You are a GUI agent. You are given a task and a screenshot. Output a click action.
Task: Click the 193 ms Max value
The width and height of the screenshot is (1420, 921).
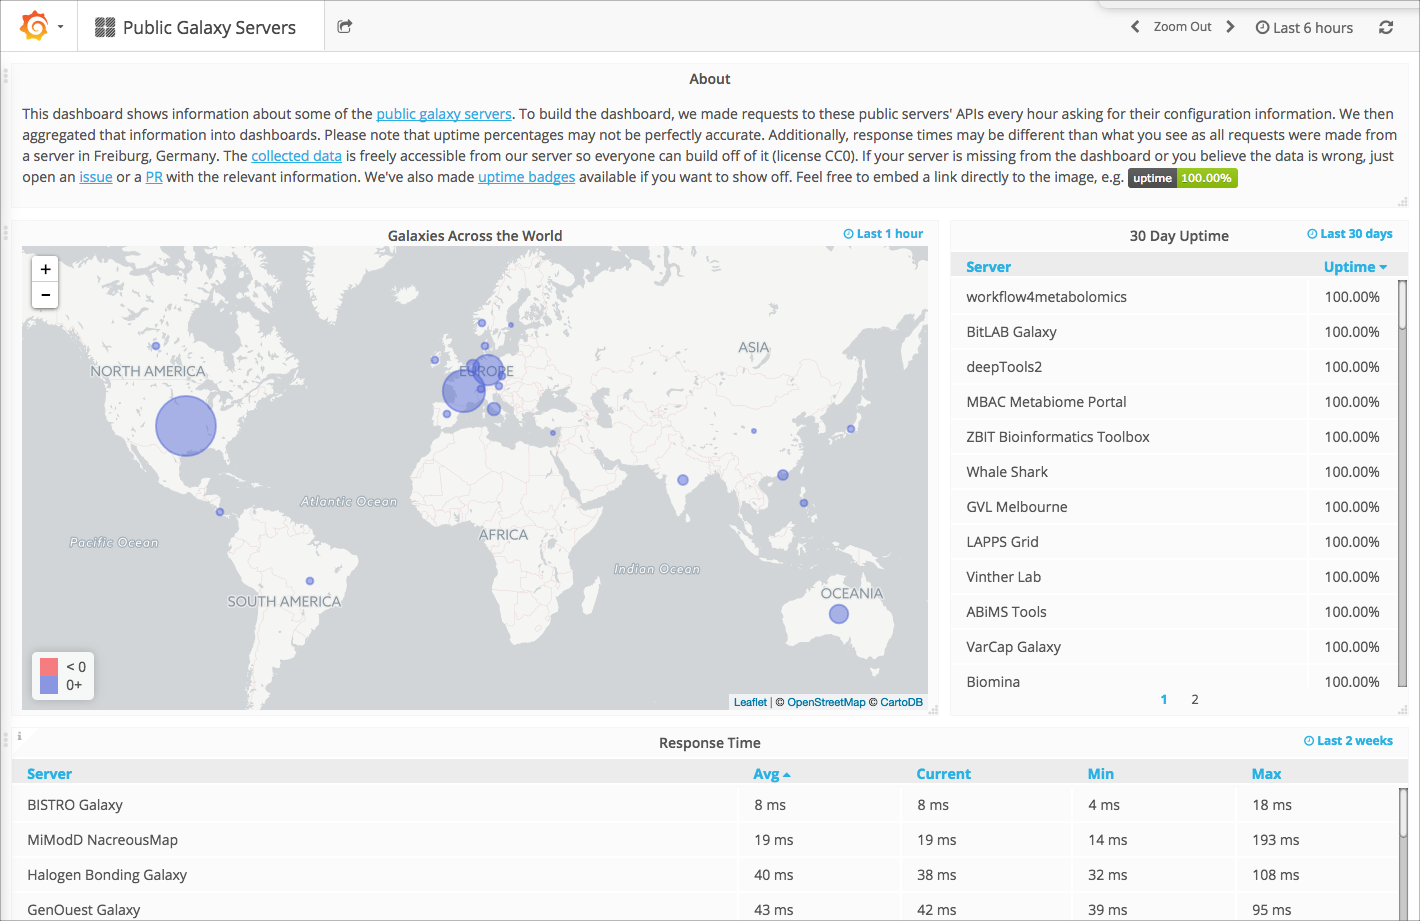click(1275, 840)
